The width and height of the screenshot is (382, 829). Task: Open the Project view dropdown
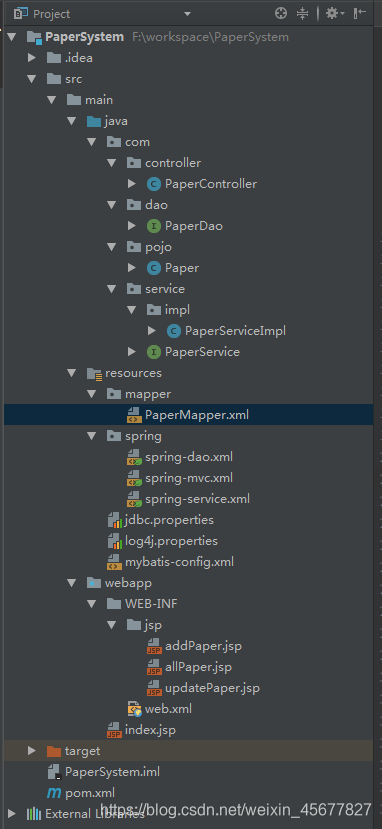(x=188, y=14)
